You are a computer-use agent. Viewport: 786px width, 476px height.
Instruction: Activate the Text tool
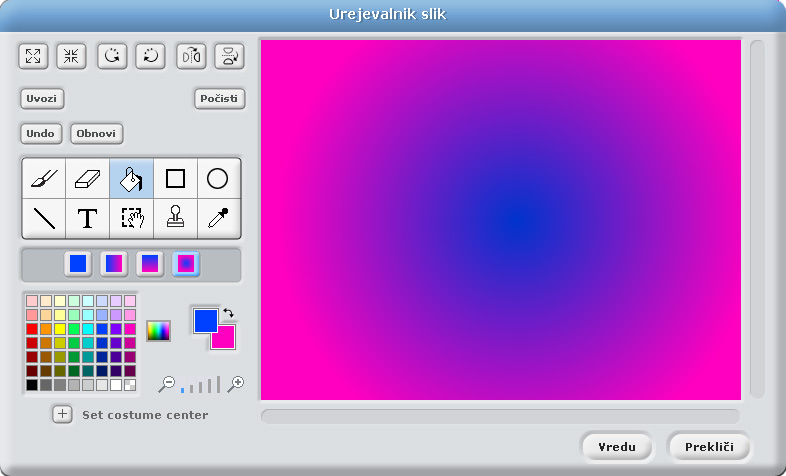coord(88,218)
